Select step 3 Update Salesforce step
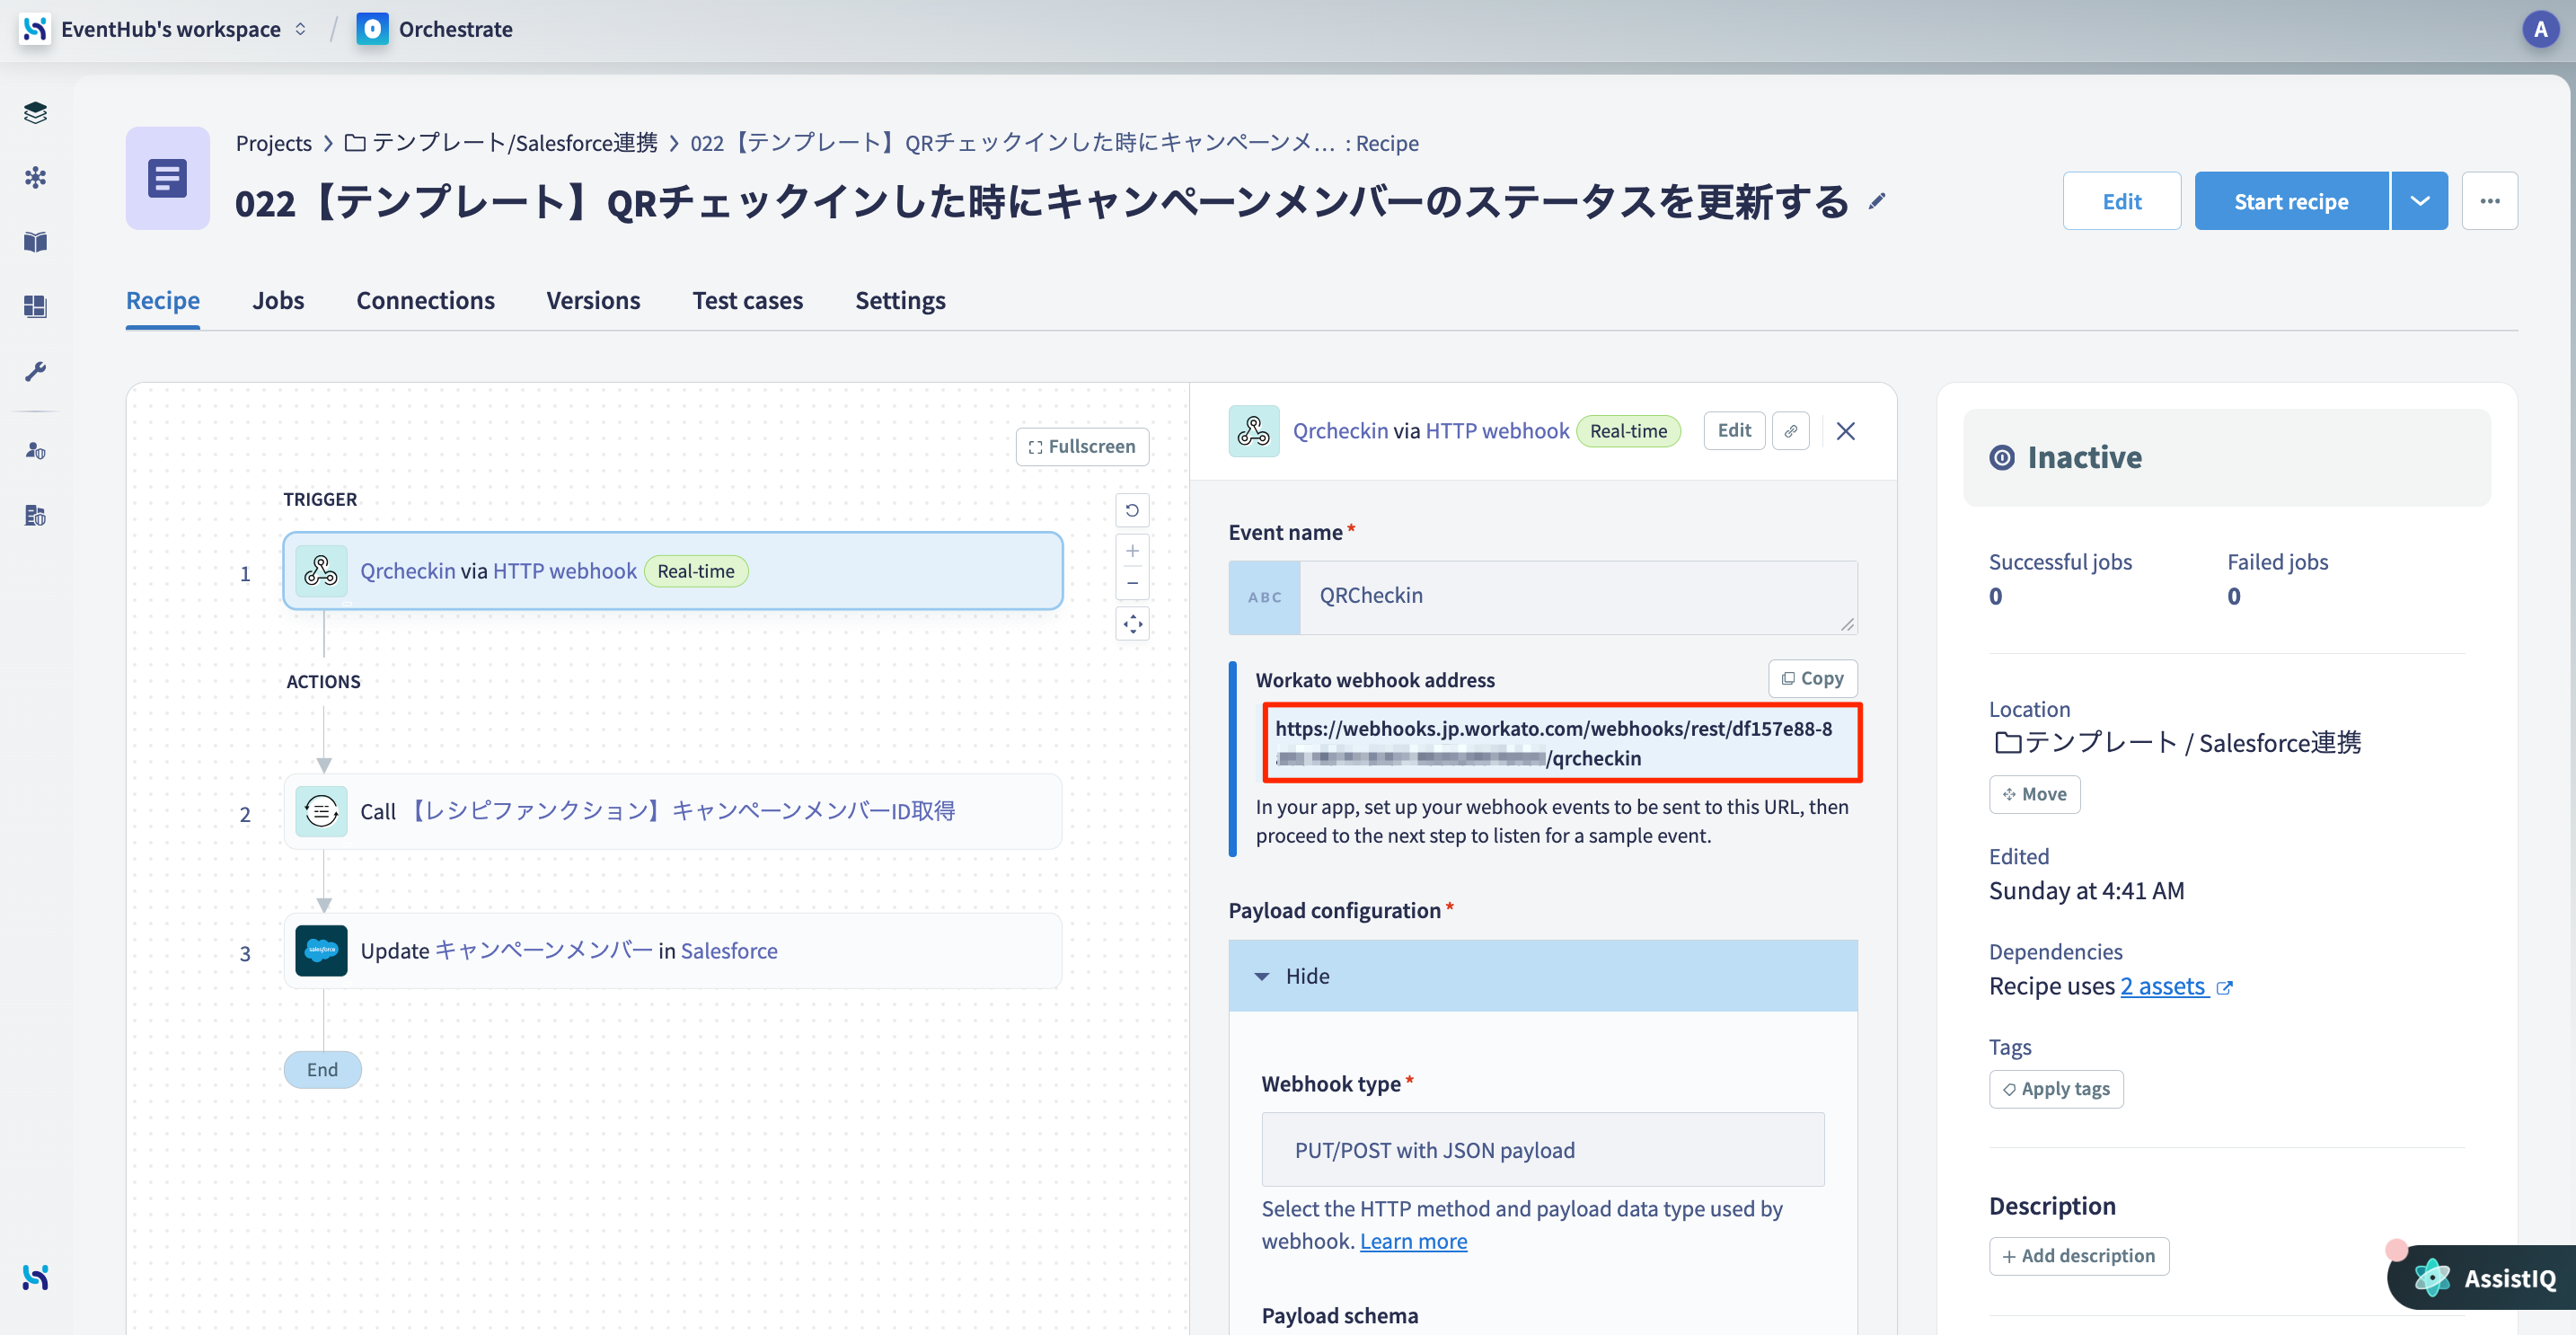The height and width of the screenshot is (1335, 2576). [x=673, y=950]
